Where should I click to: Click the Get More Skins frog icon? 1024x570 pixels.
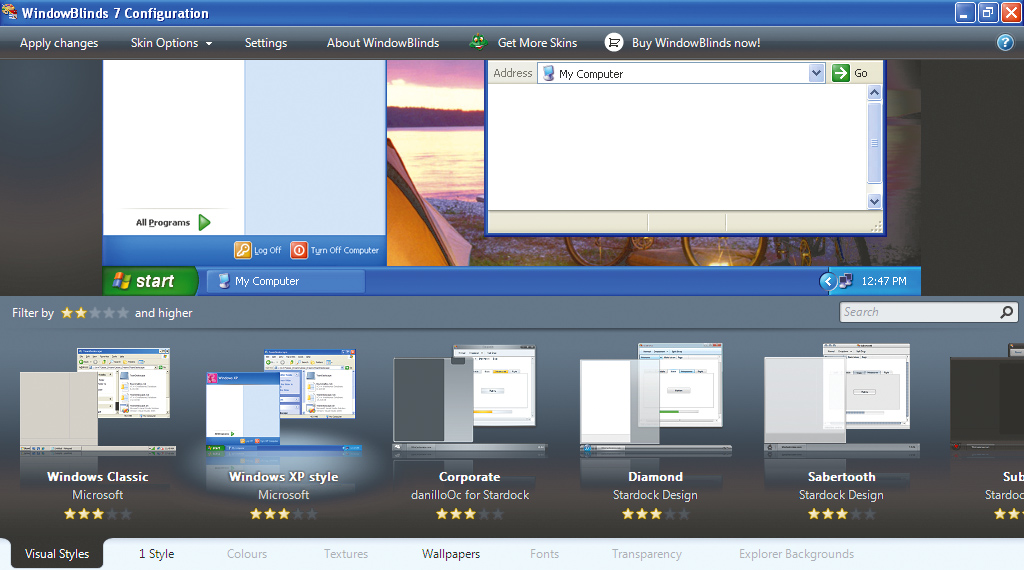479,42
